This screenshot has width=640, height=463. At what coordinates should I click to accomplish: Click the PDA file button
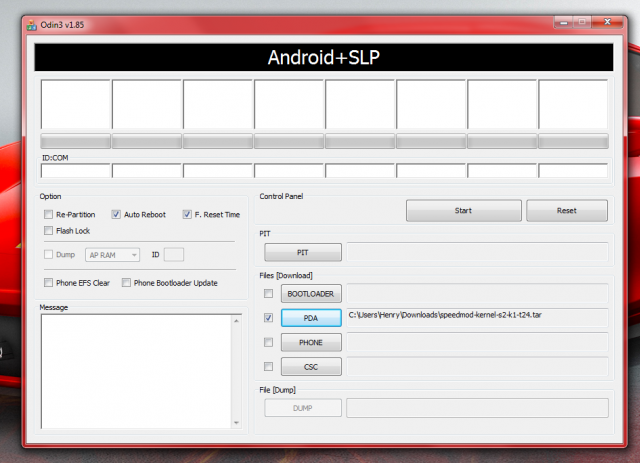click(x=311, y=318)
